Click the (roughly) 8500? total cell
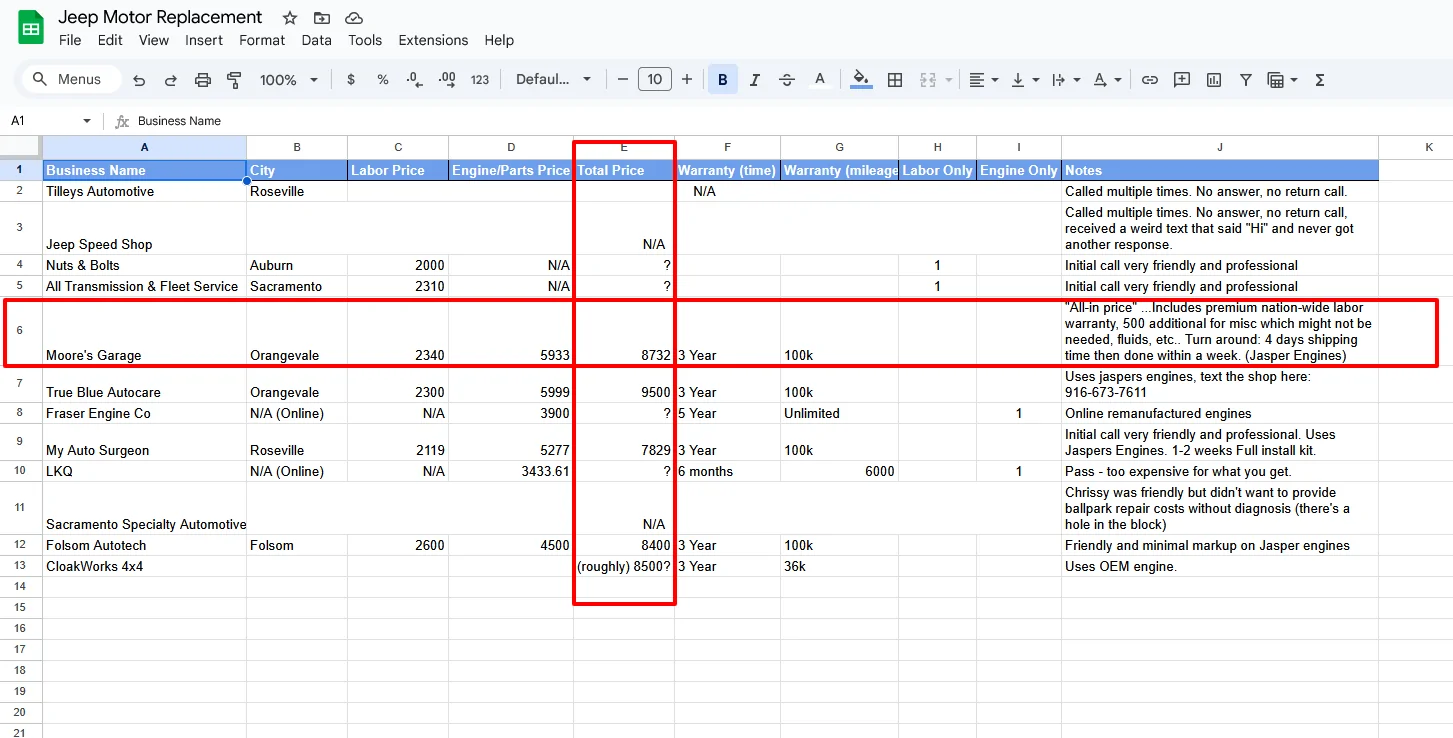The width and height of the screenshot is (1453, 738). [624, 566]
